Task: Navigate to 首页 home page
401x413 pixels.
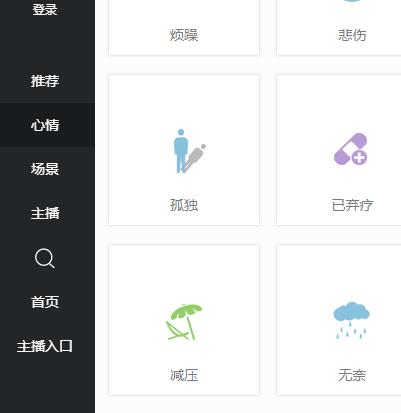Action: [x=45, y=302]
